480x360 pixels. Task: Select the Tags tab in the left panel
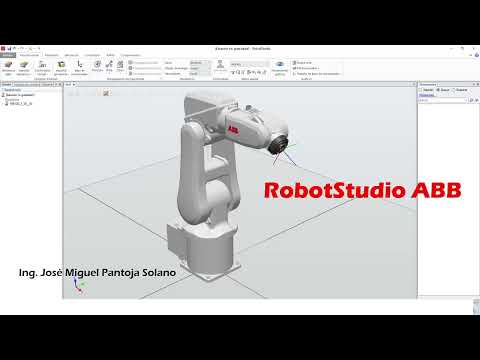point(48,85)
